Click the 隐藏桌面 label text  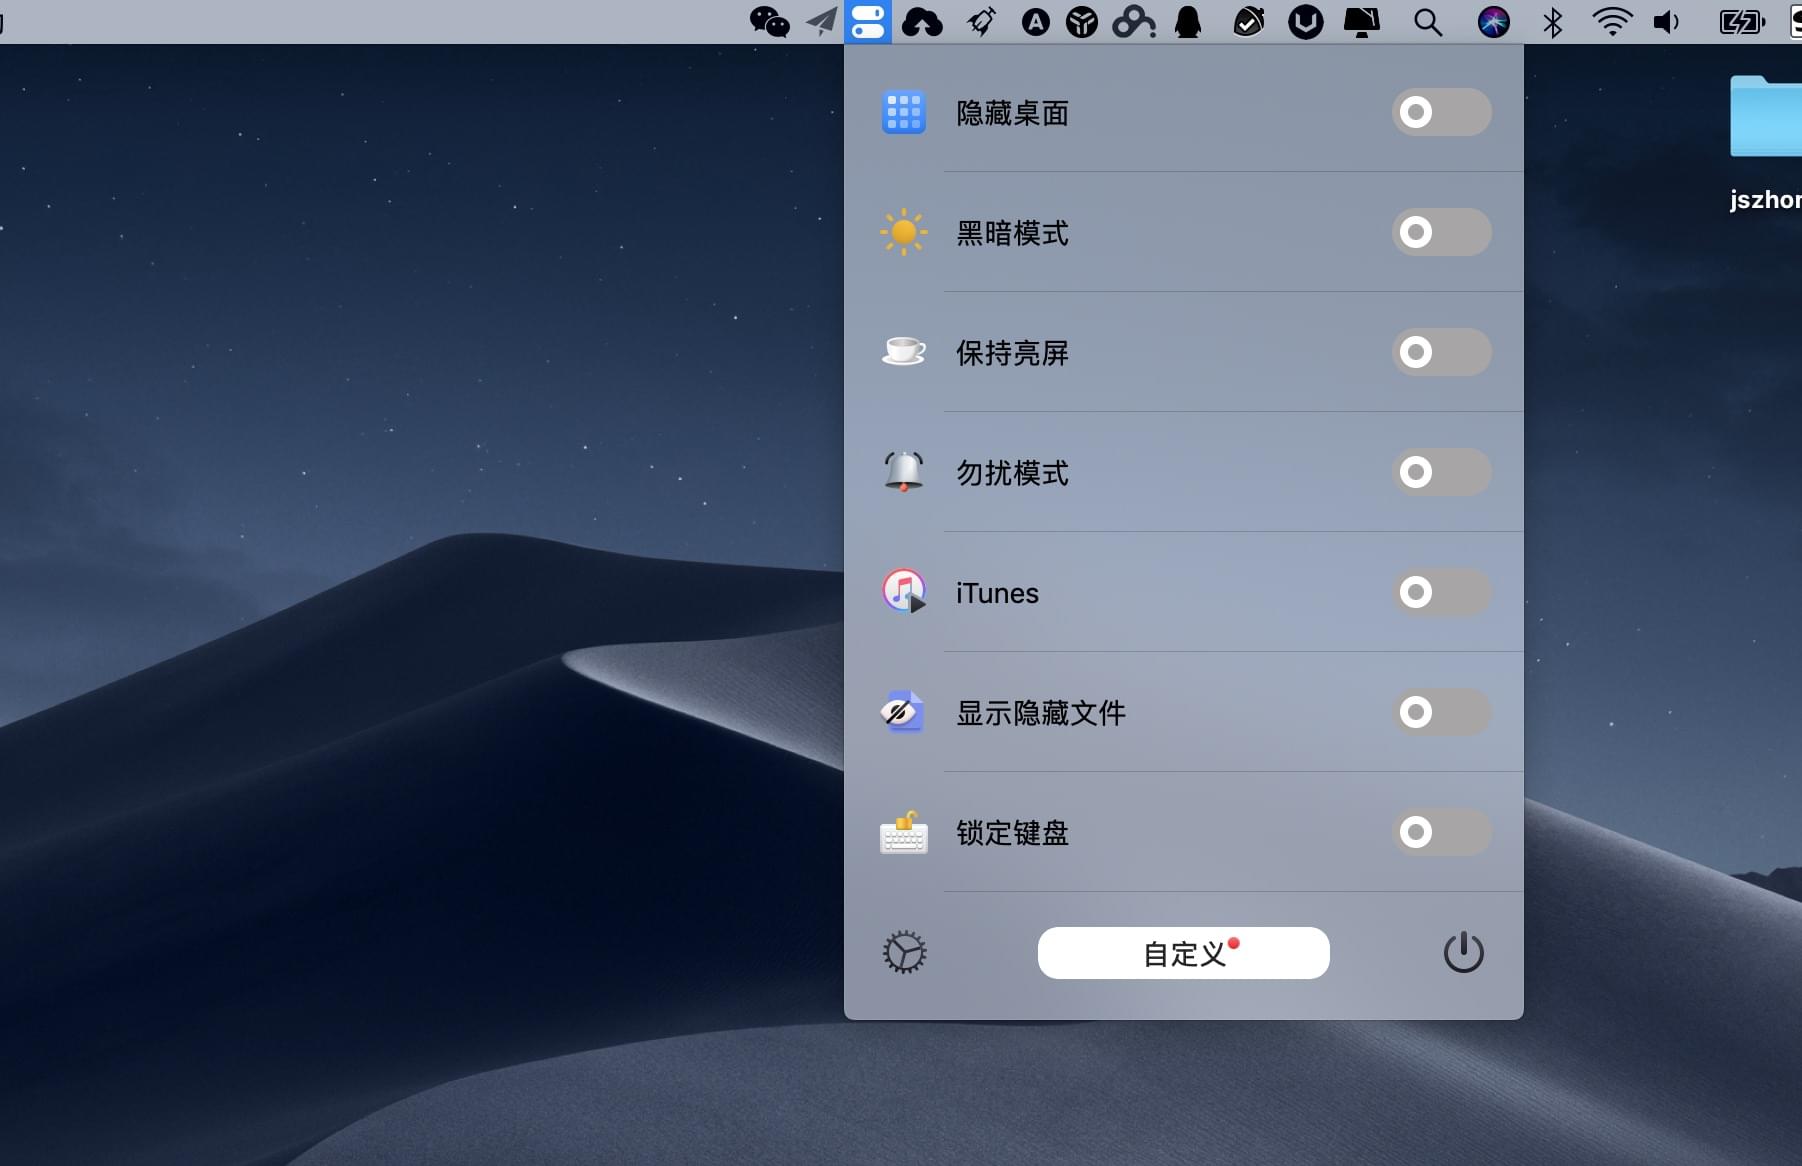1012,113
